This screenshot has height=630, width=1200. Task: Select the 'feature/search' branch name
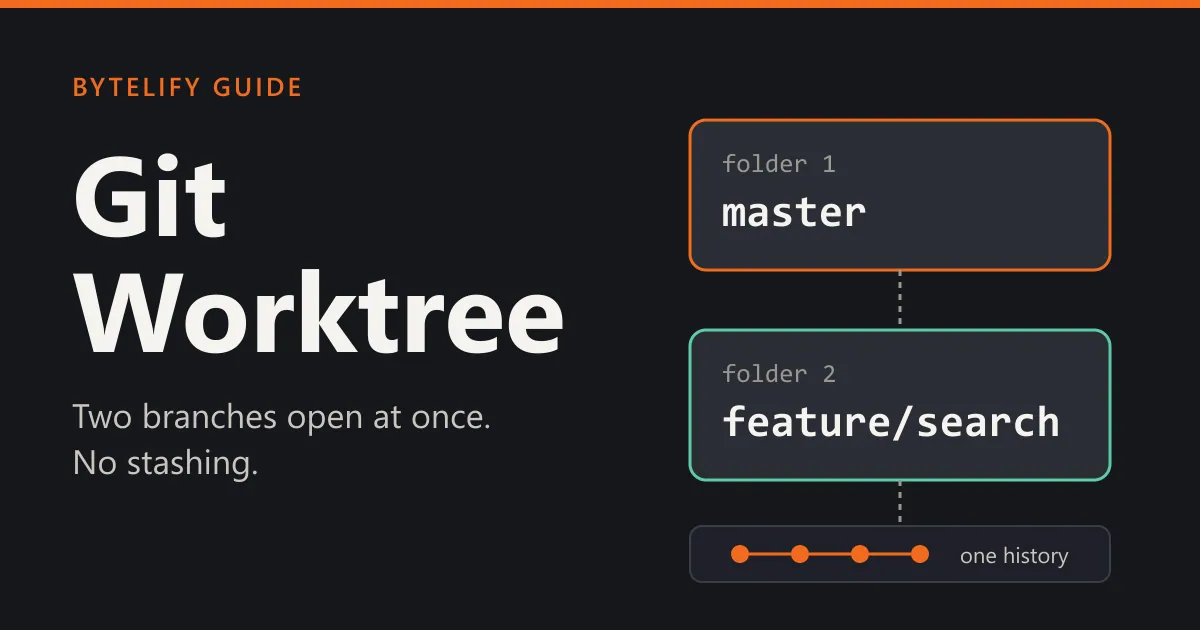point(890,422)
